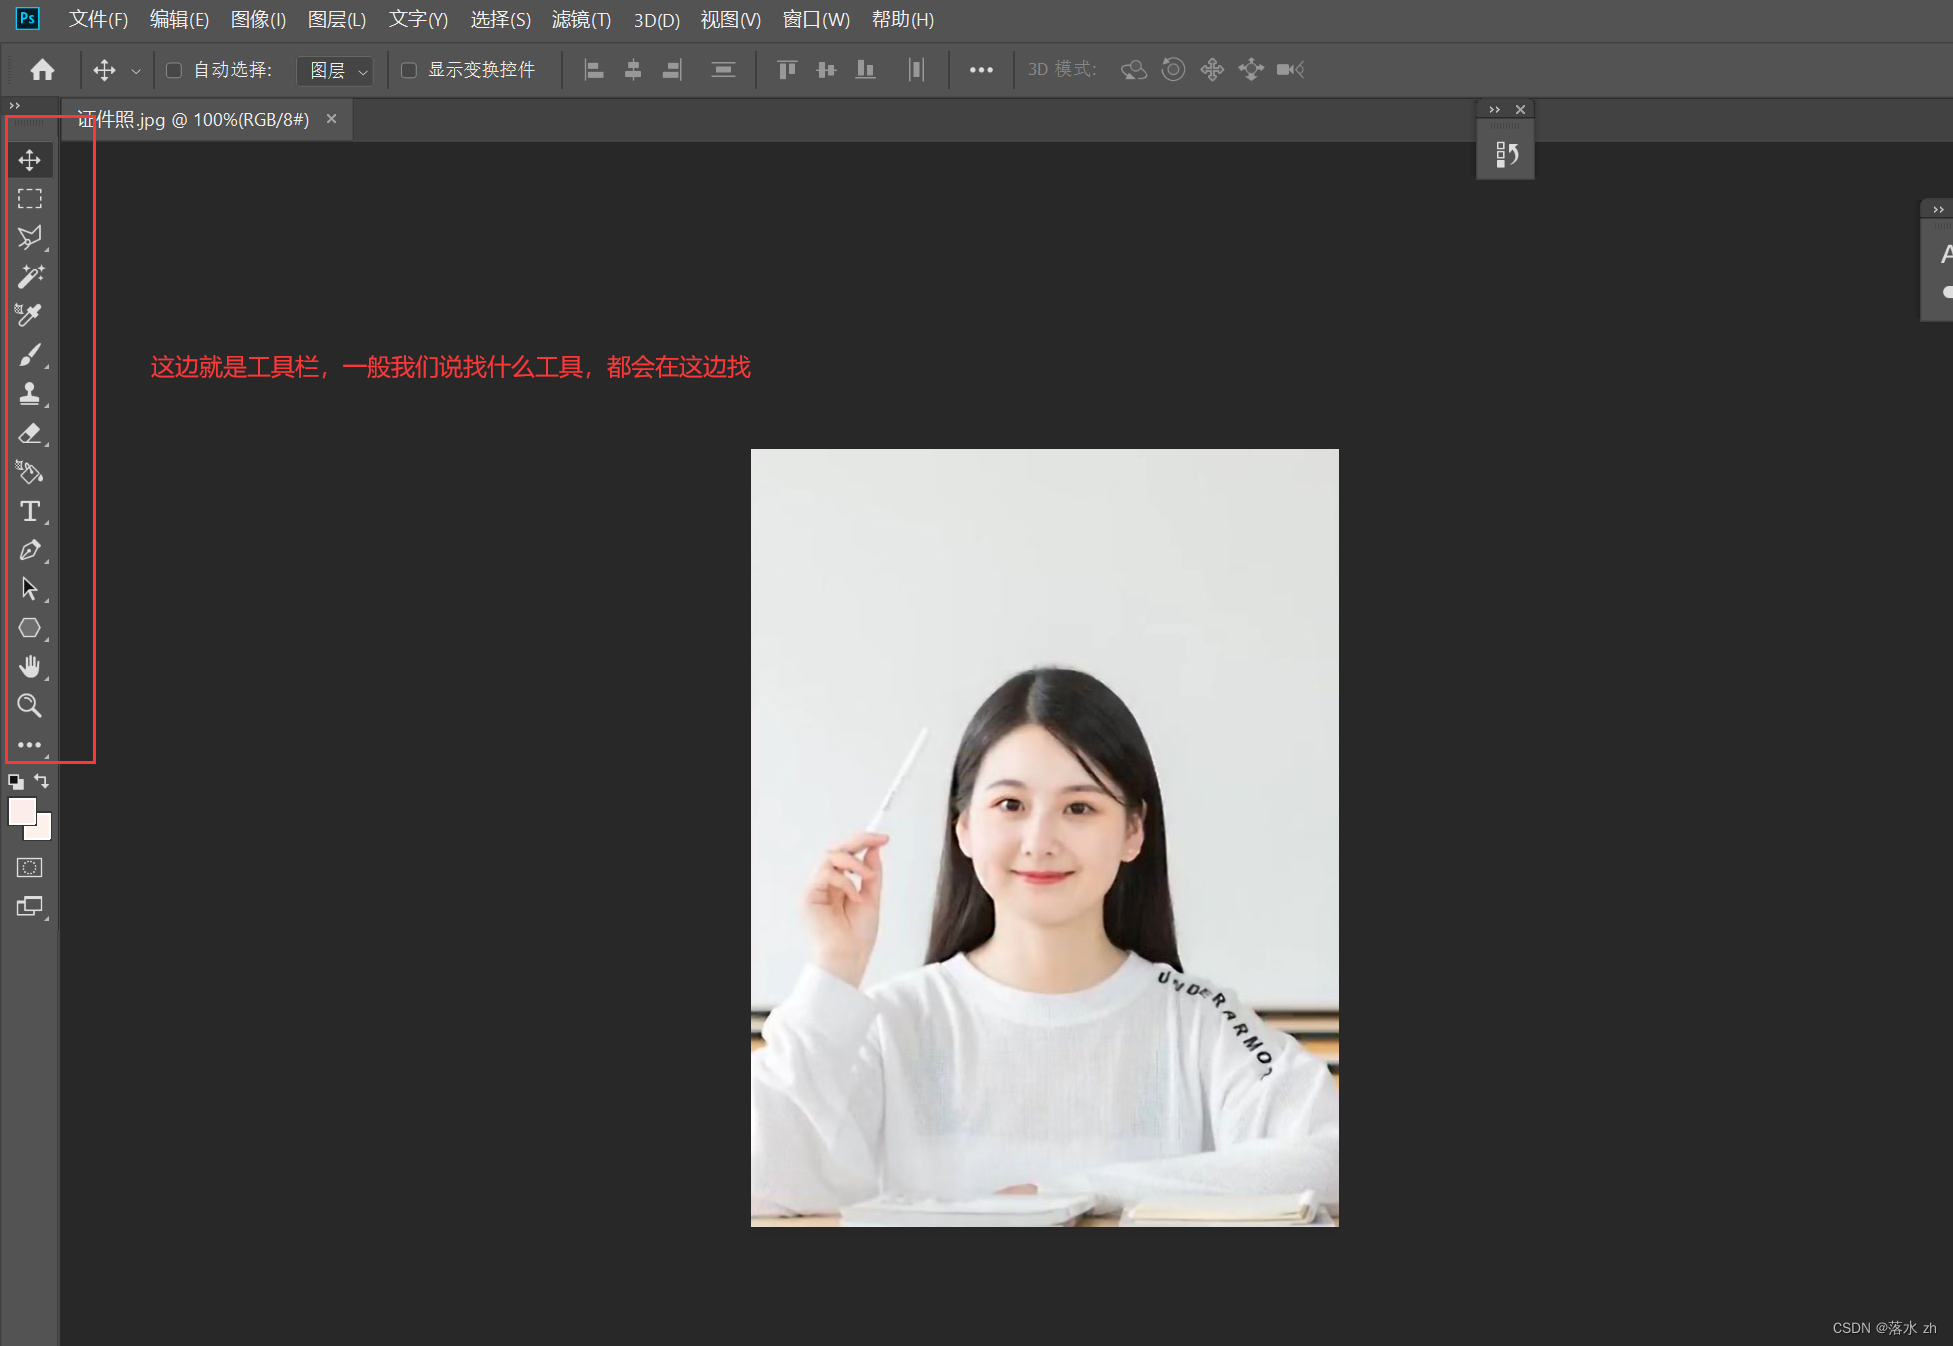Select the Hand tool

[x=30, y=667]
